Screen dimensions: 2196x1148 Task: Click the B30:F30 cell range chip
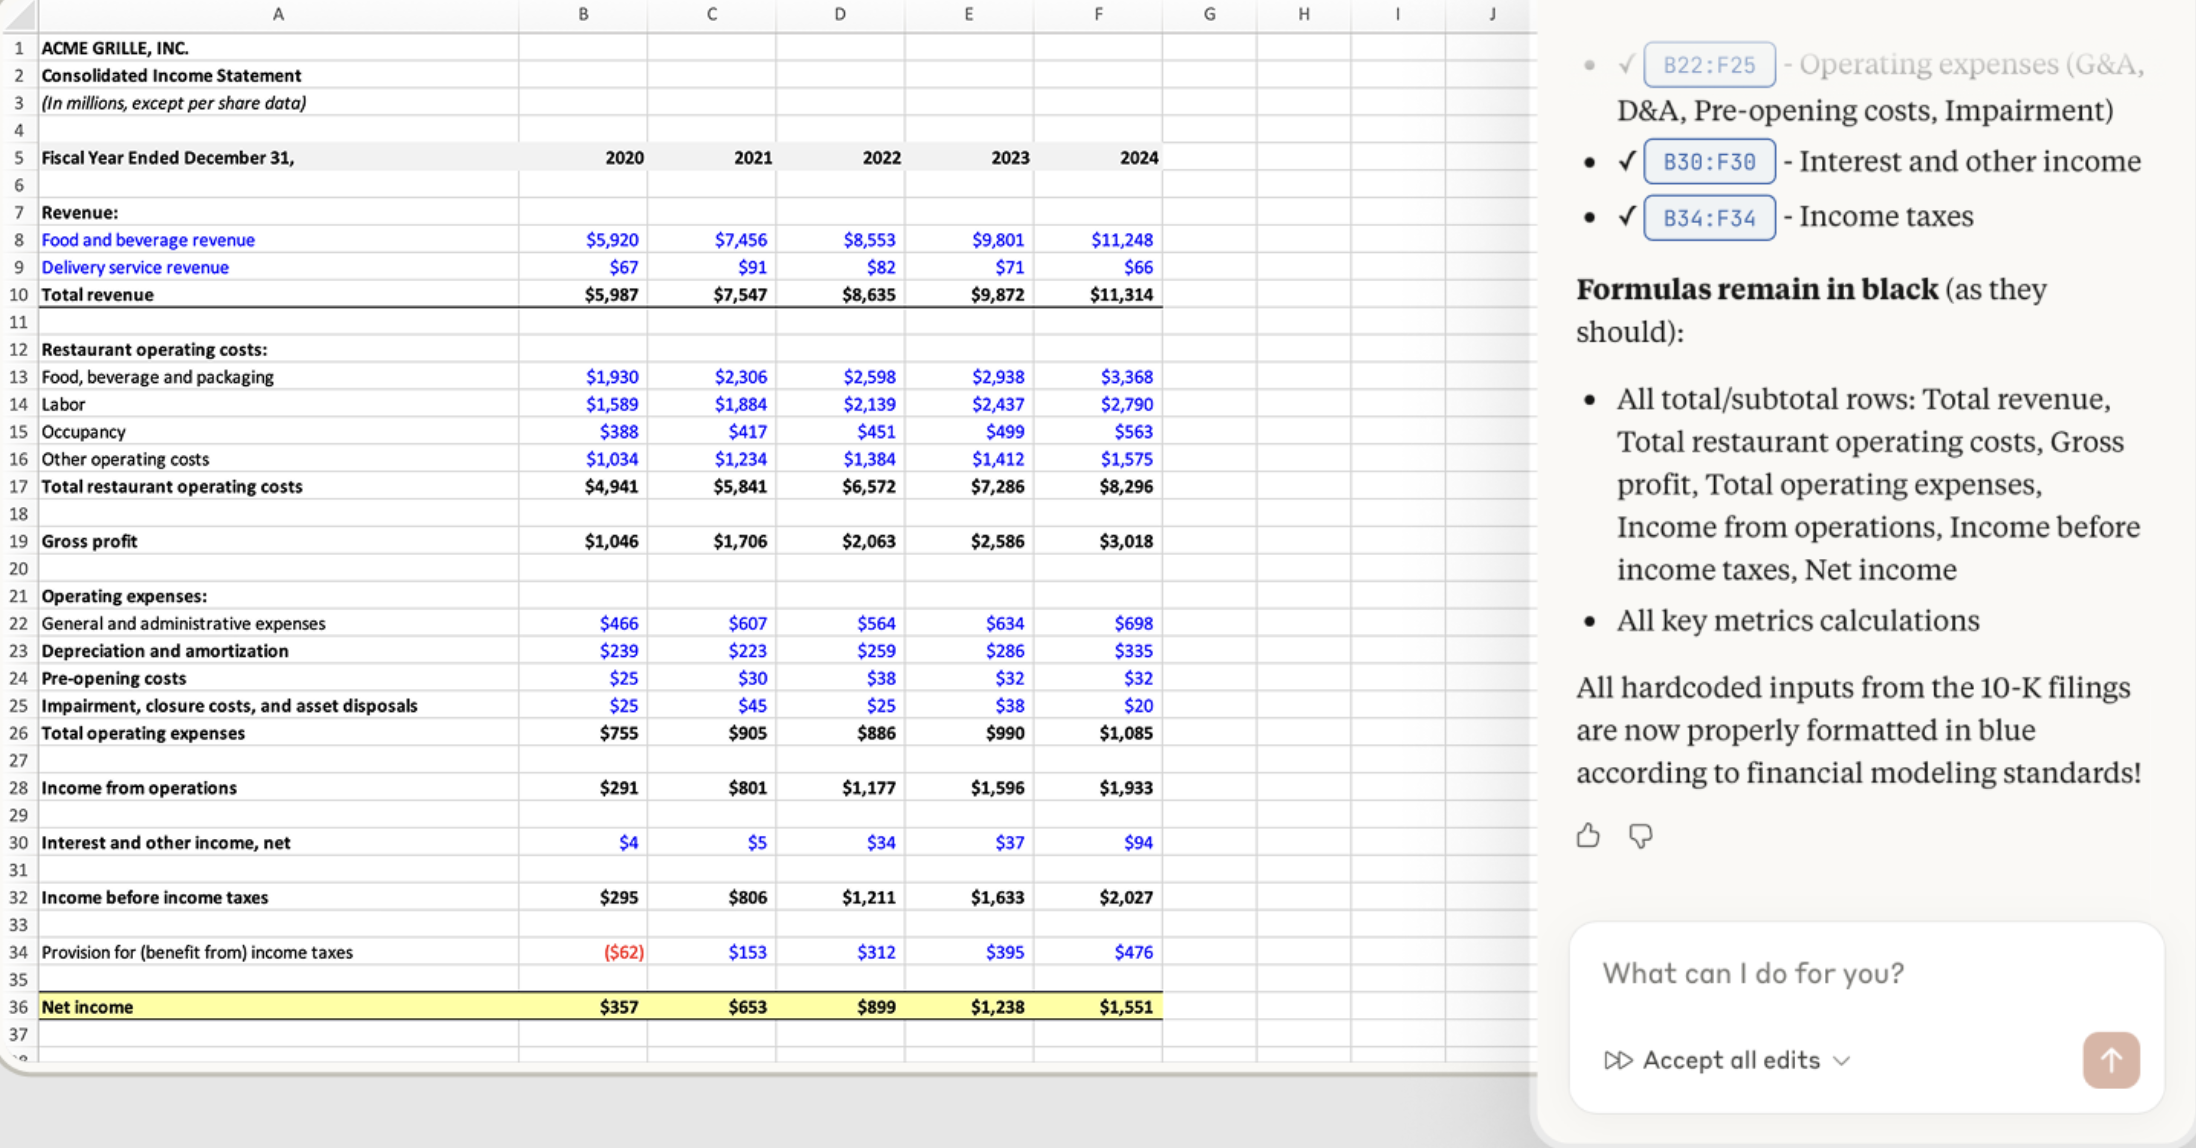pyautogui.click(x=1709, y=162)
